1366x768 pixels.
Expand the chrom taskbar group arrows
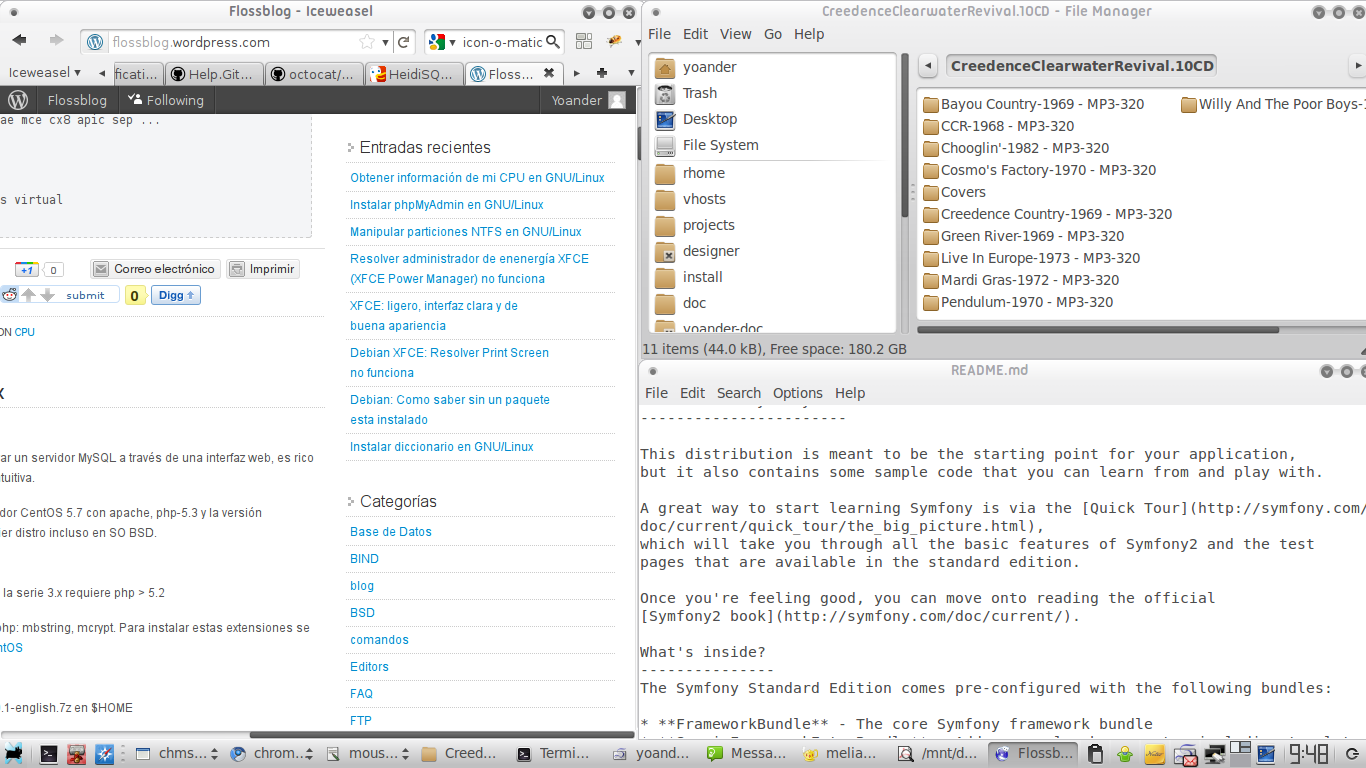311,754
